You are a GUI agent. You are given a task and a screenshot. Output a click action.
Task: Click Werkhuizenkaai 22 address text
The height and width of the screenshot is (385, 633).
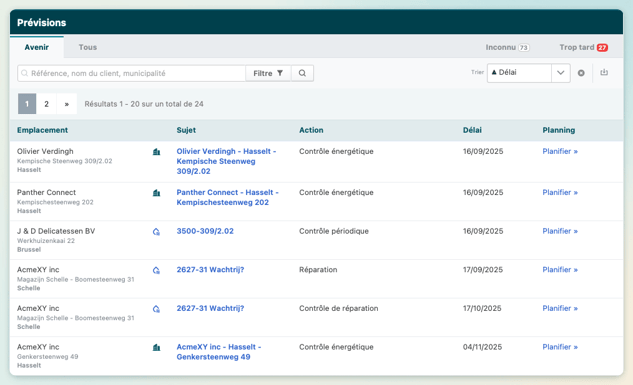coord(46,241)
